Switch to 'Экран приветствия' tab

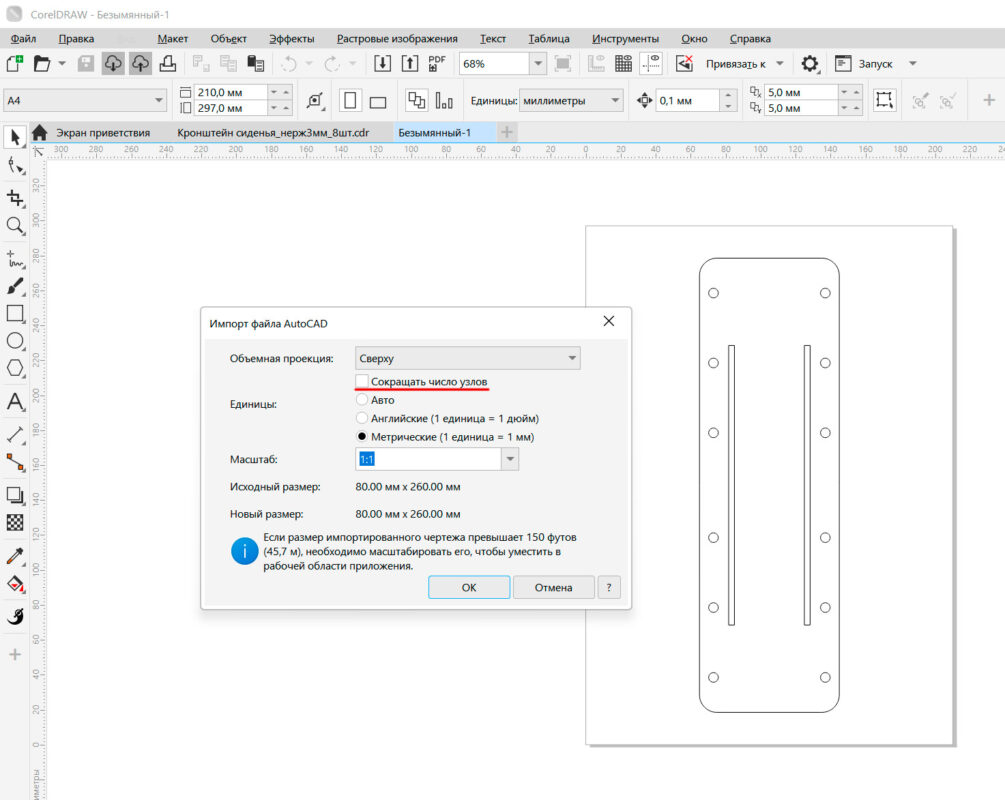(102, 132)
